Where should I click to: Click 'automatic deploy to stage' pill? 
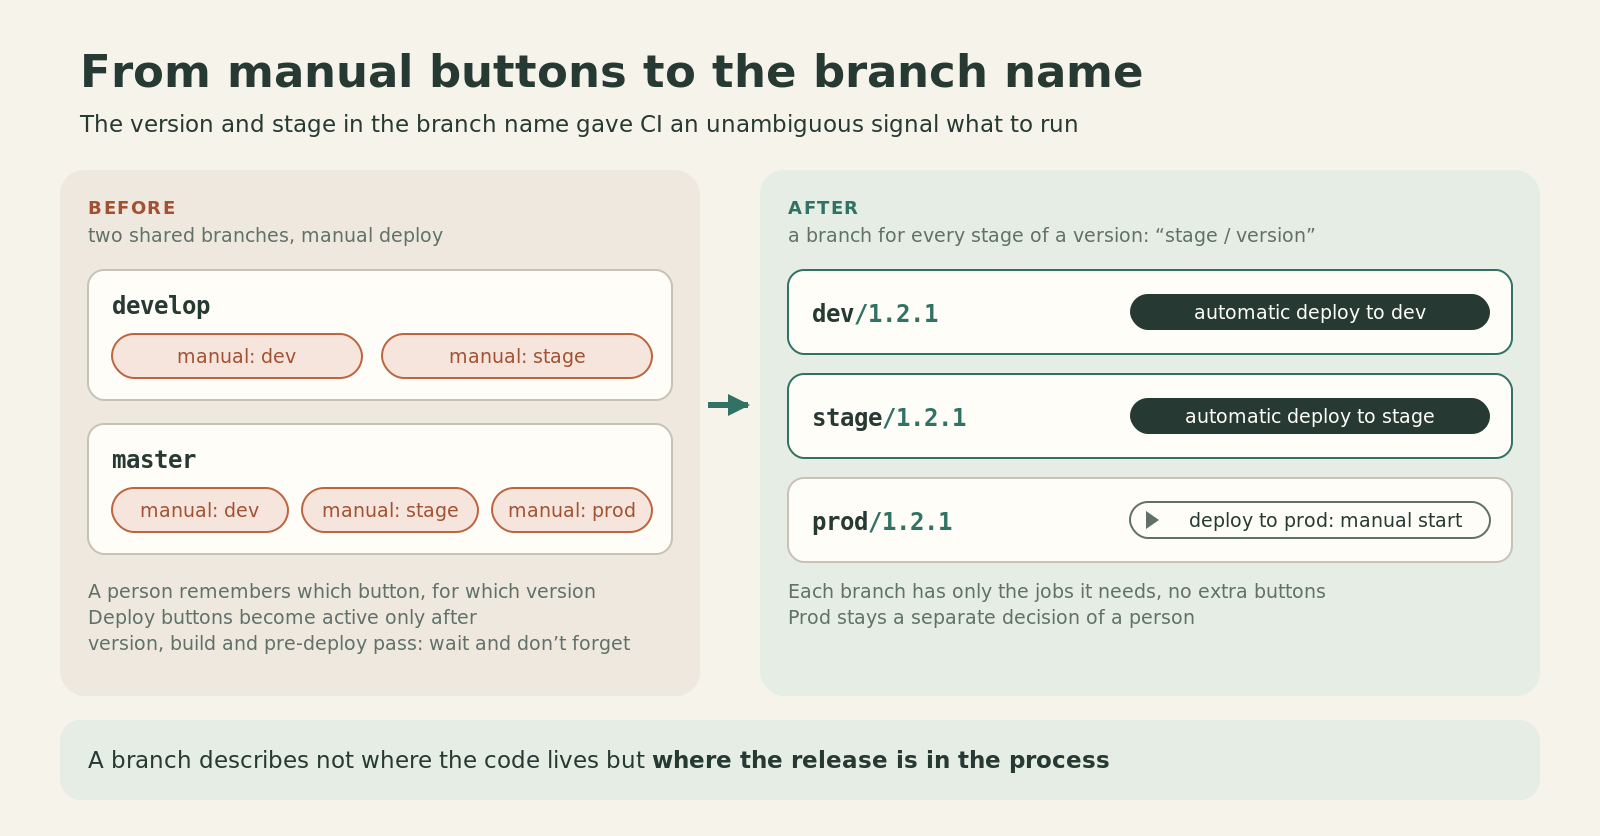(1310, 416)
